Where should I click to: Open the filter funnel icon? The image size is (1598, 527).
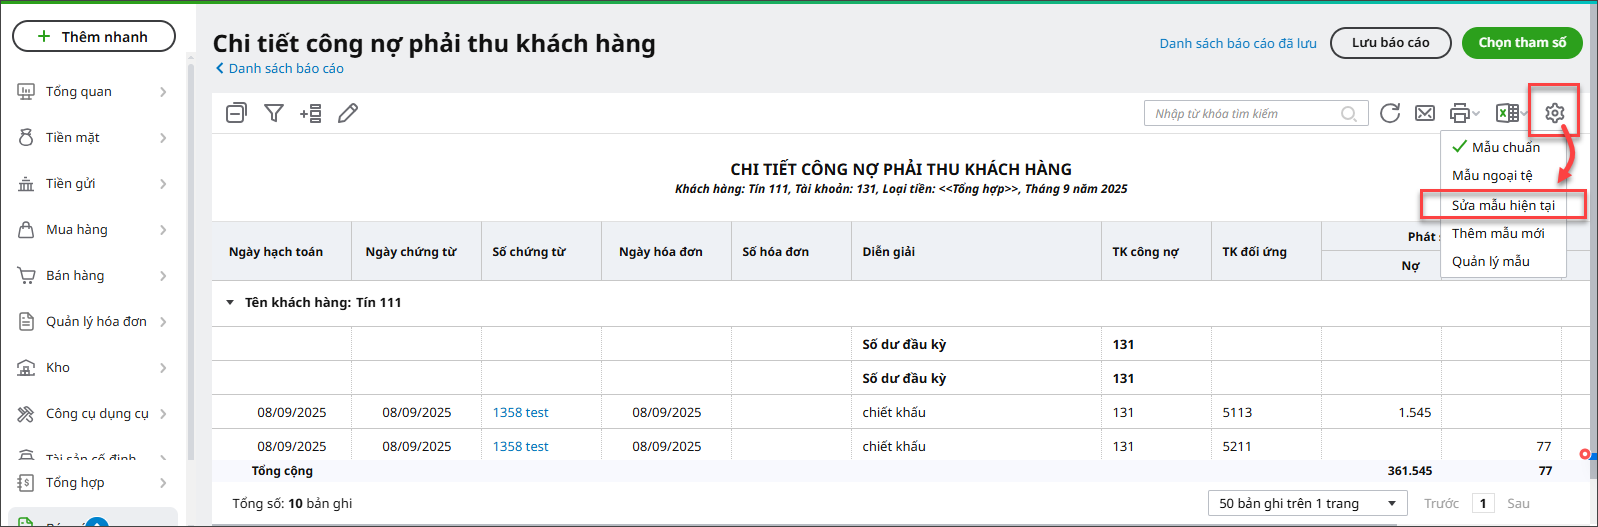273,113
